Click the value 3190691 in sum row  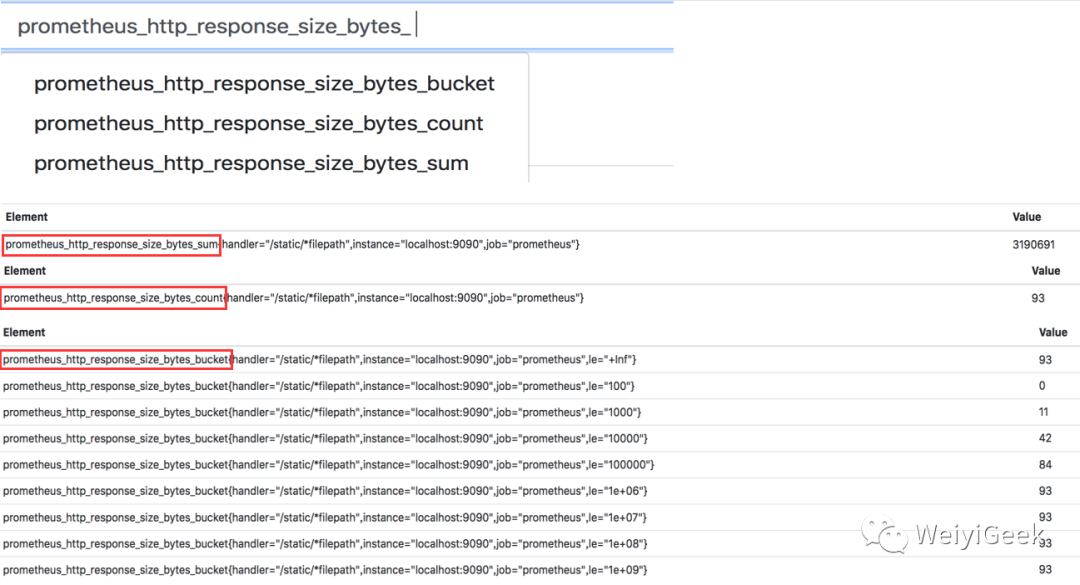click(1033, 244)
